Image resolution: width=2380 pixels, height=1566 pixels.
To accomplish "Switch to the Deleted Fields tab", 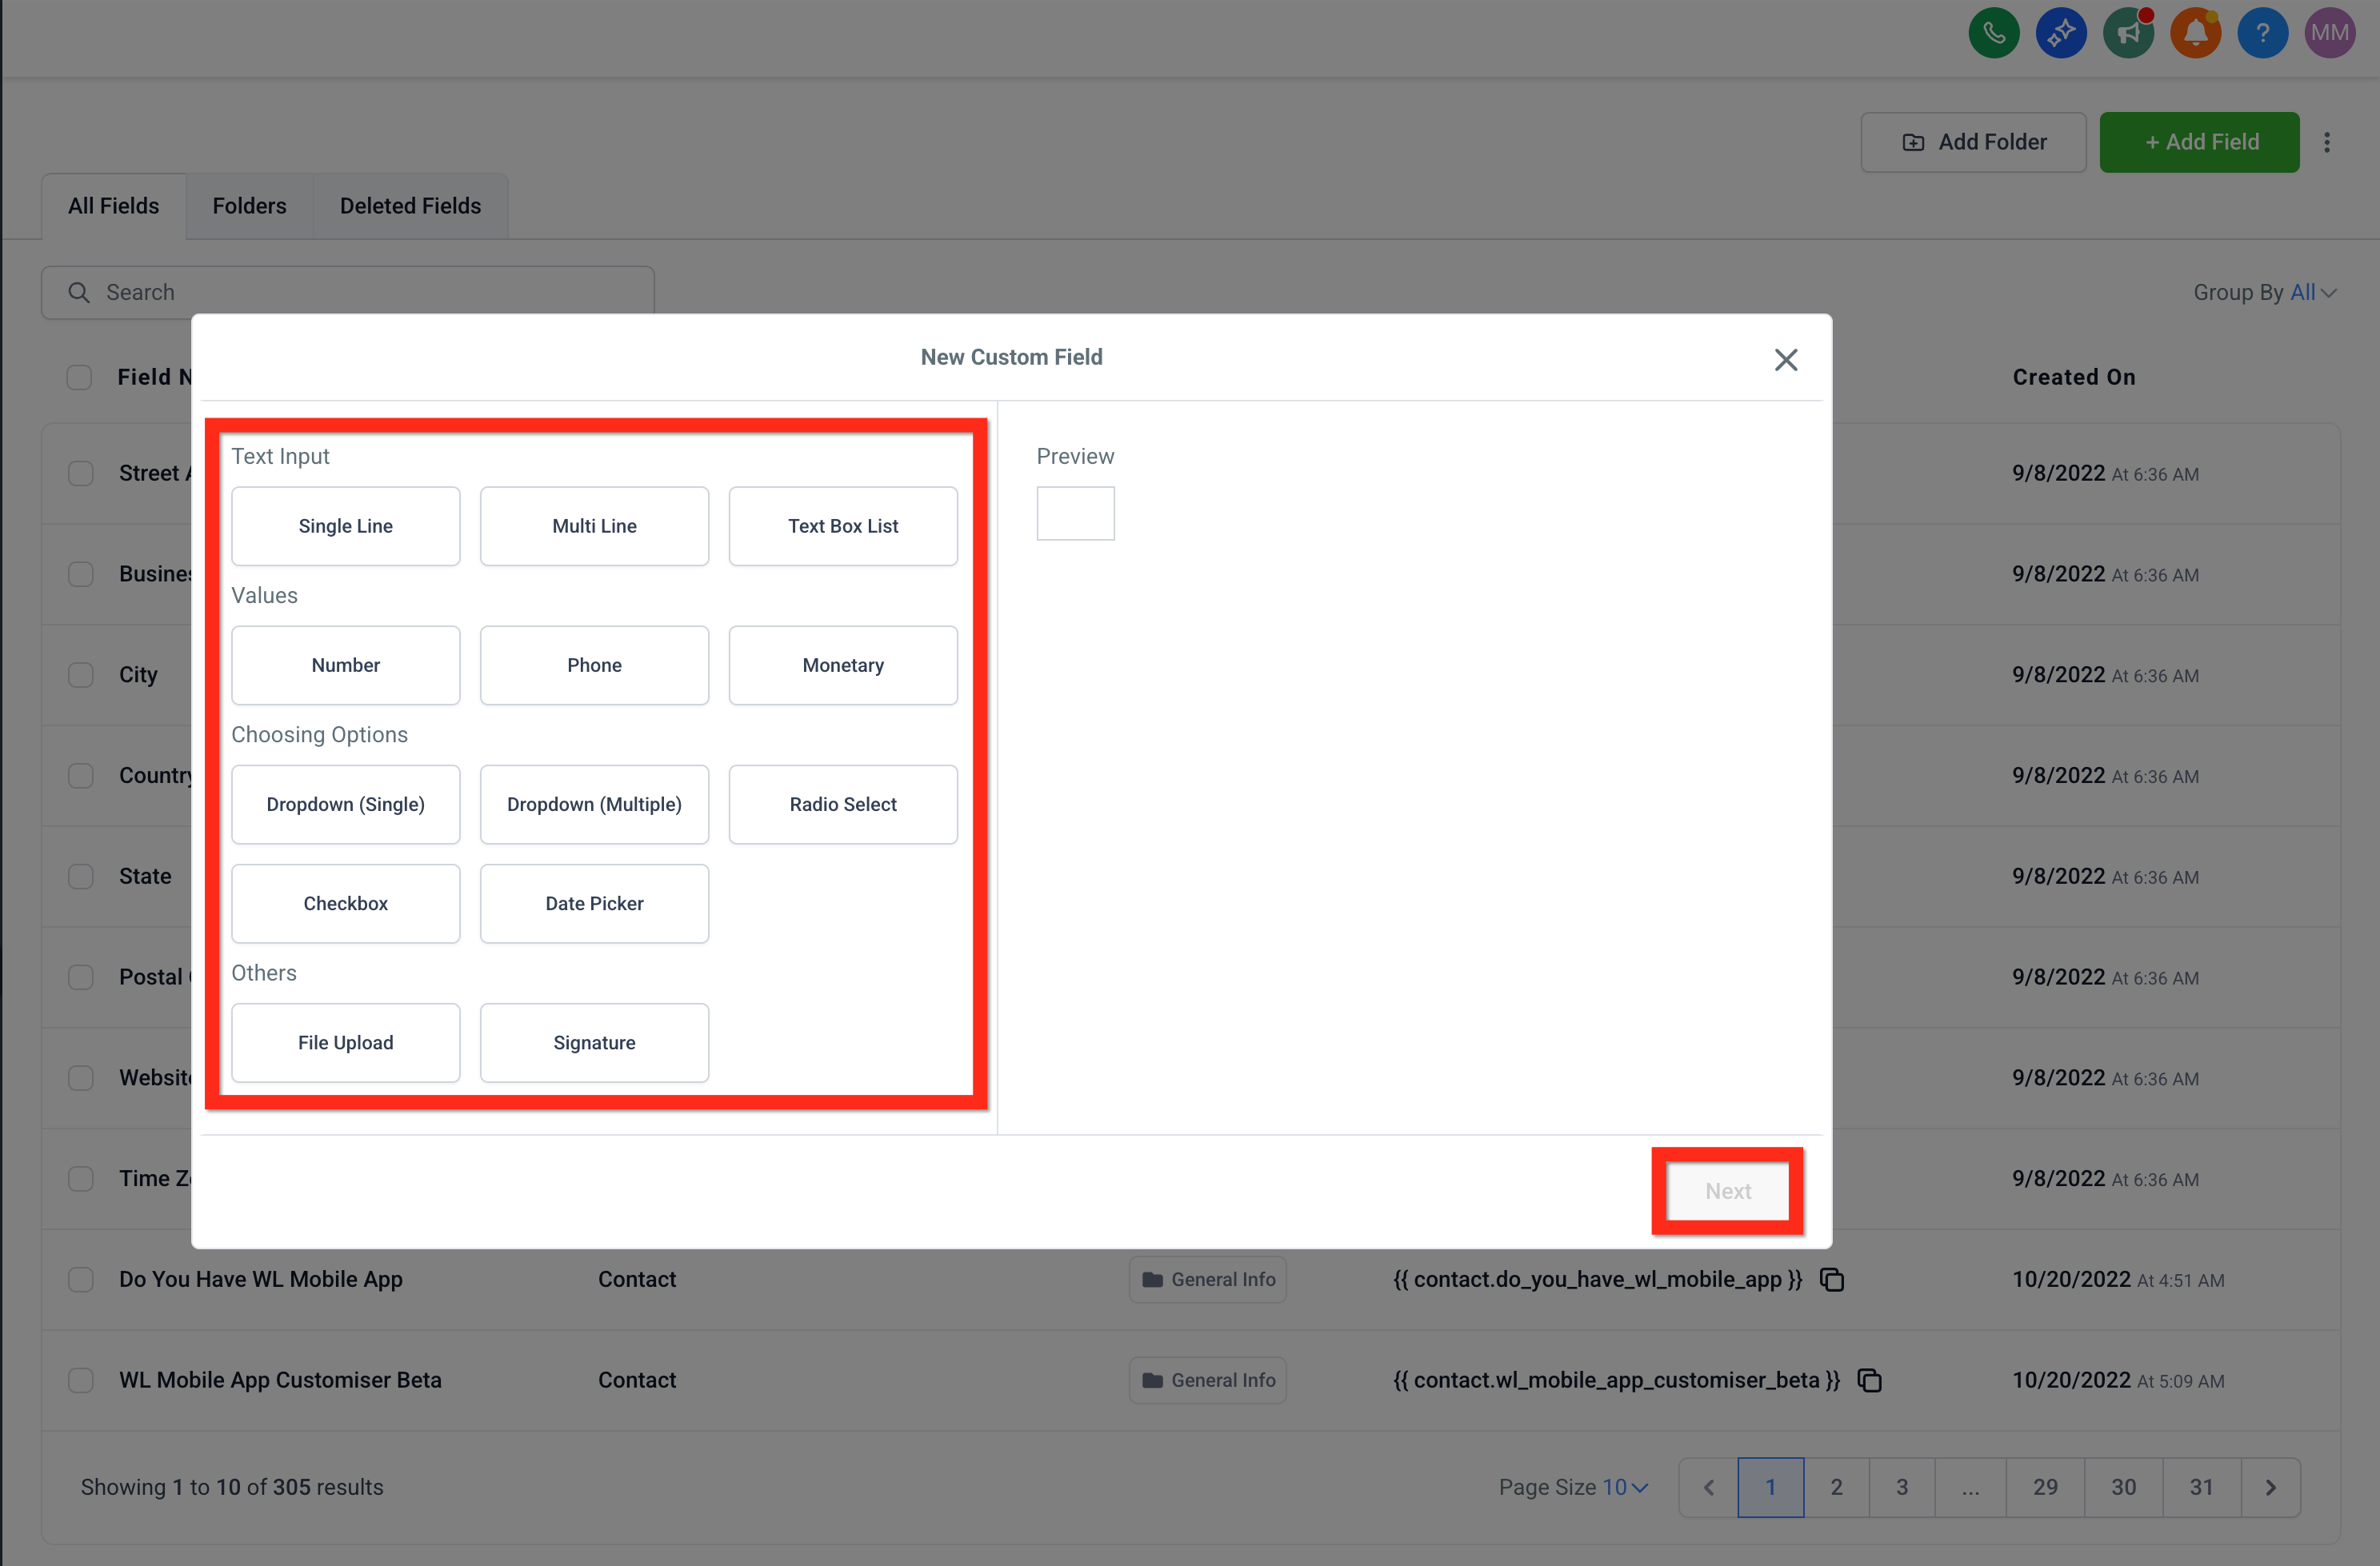I will pyautogui.click(x=410, y=206).
